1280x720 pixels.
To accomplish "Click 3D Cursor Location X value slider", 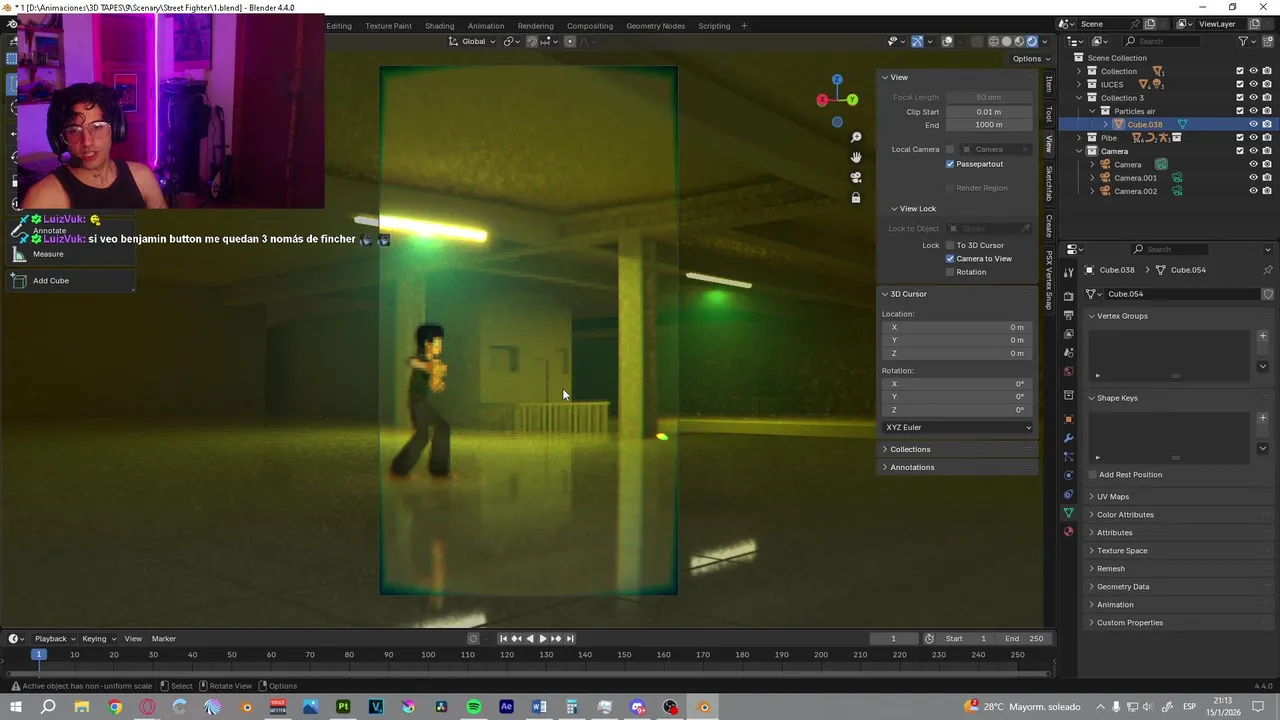I will [x=958, y=327].
